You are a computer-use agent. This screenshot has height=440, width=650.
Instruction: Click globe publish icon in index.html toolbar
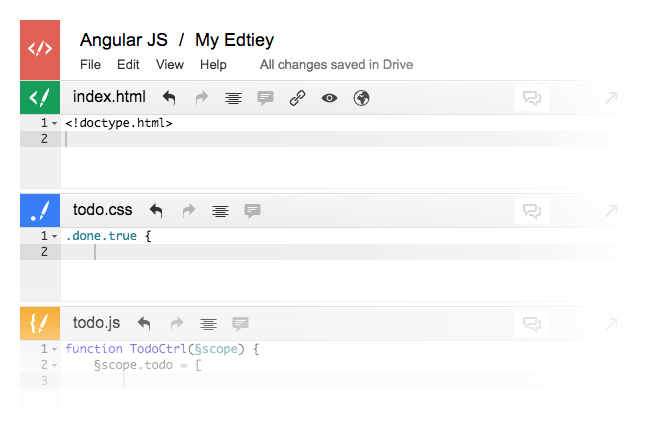tap(361, 98)
